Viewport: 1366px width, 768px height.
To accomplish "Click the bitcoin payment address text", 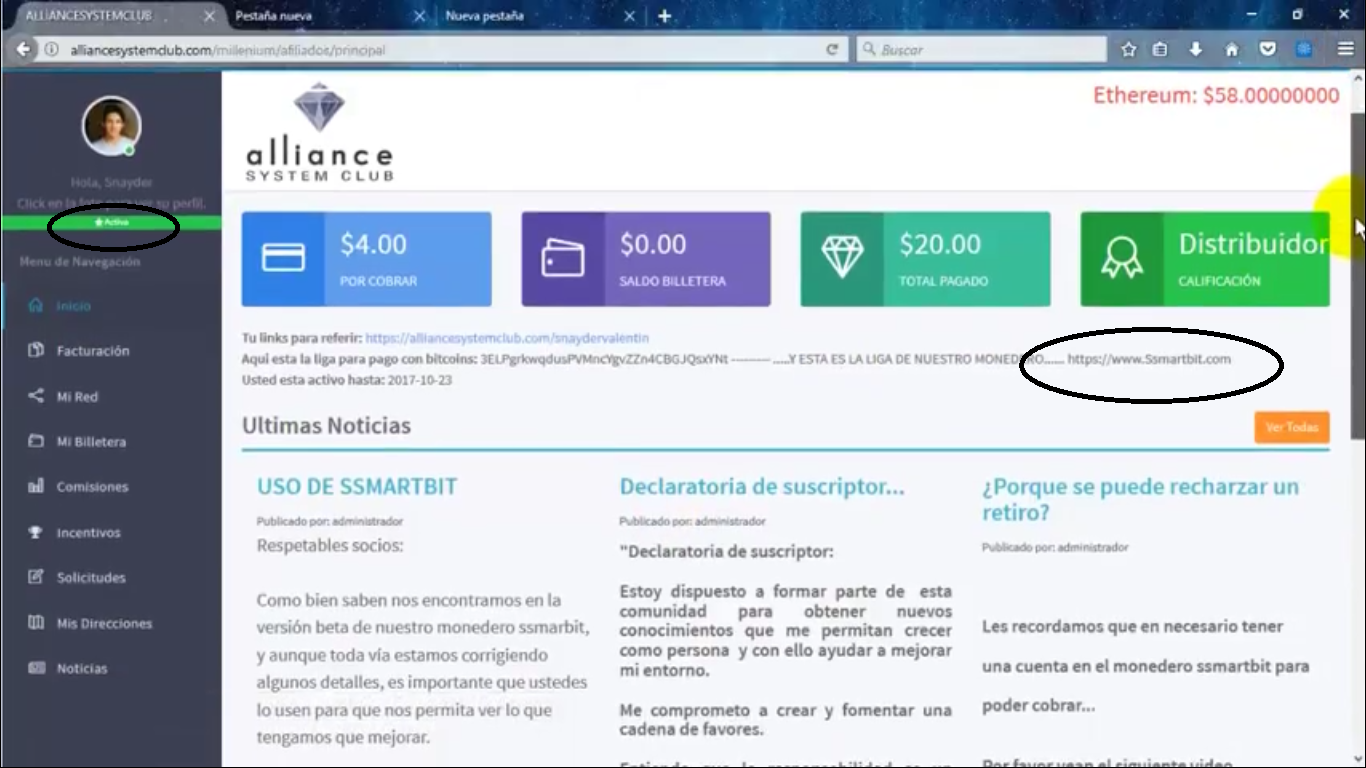I will coord(604,359).
